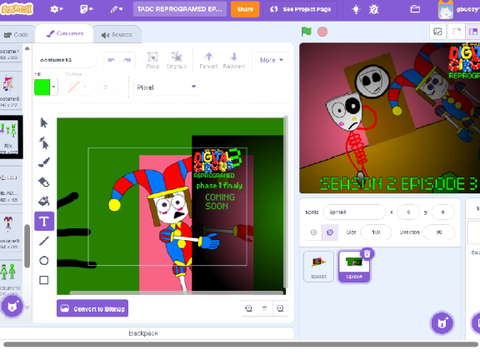Choose the Brush tool
Image resolution: width=480 pixels, height=360 pixels.
(x=44, y=162)
